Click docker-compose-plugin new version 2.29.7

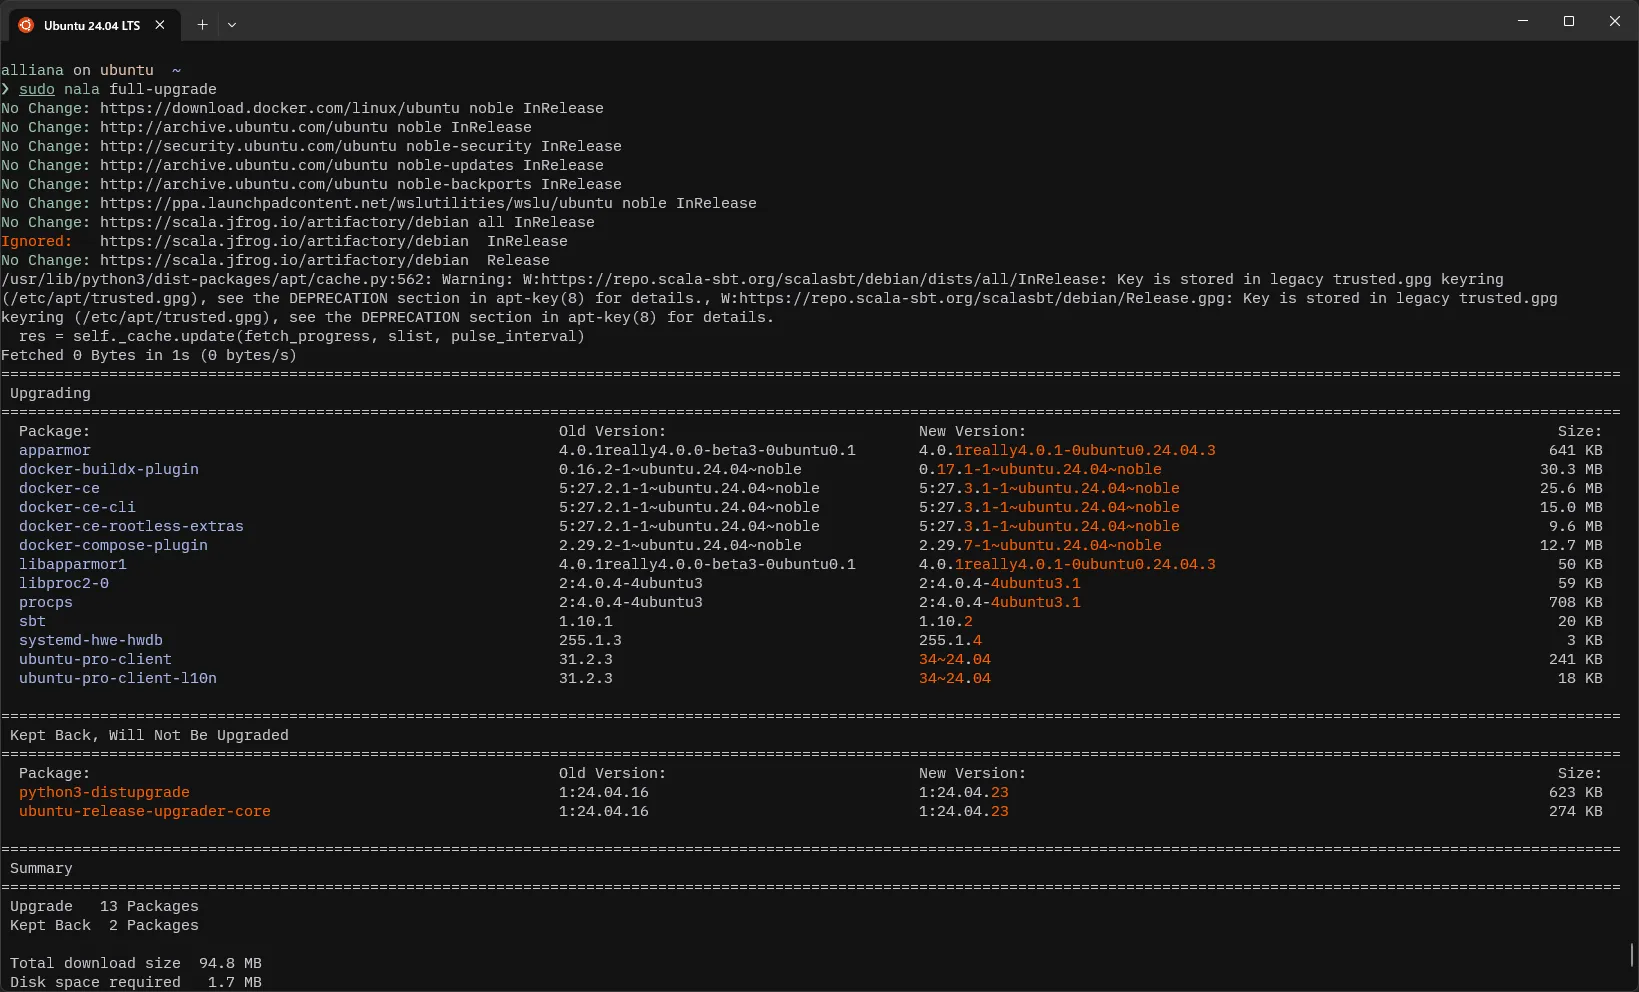(x=1040, y=545)
